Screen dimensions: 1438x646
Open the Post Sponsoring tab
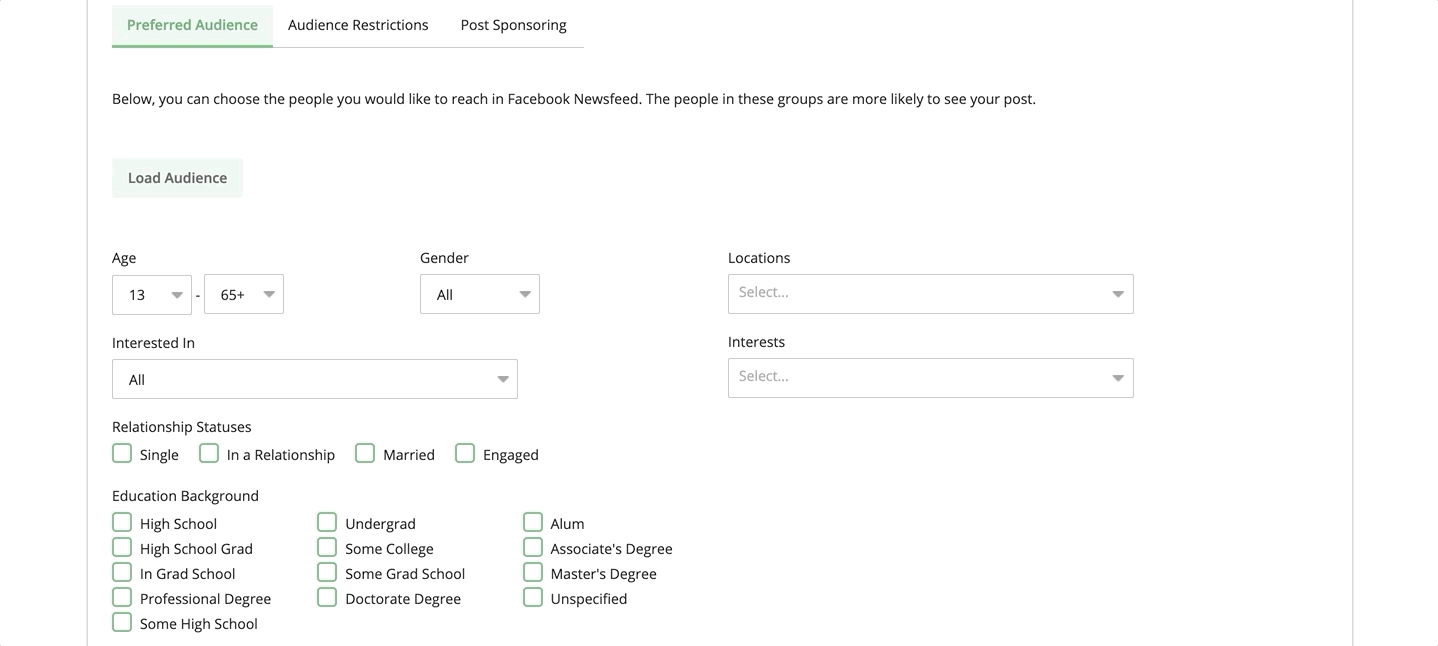click(513, 24)
